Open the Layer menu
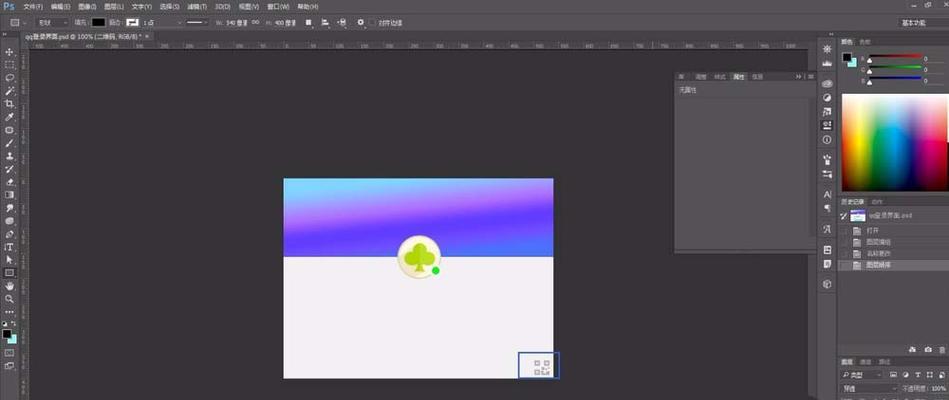Screen dimensions: 949x400 coord(113,7)
